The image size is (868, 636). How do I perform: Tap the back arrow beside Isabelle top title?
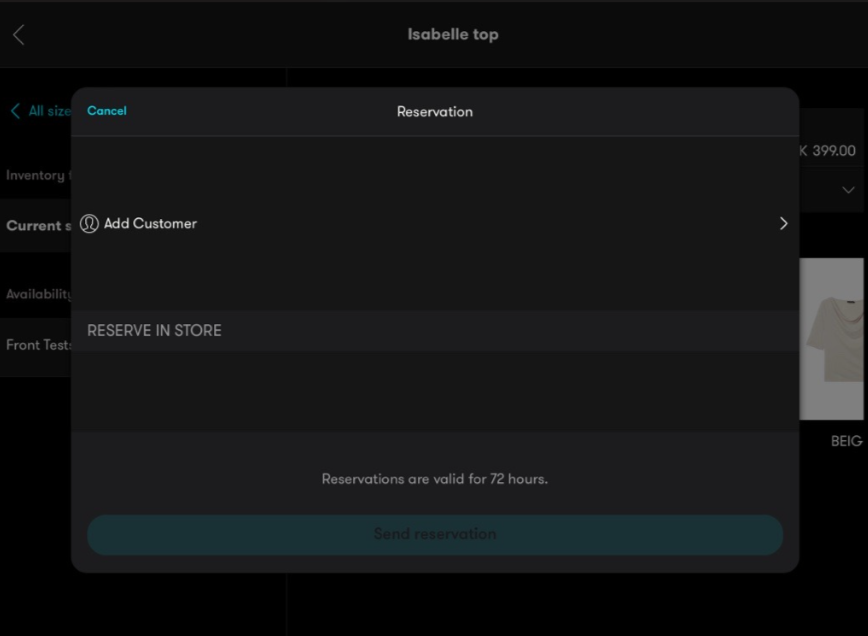16,33
